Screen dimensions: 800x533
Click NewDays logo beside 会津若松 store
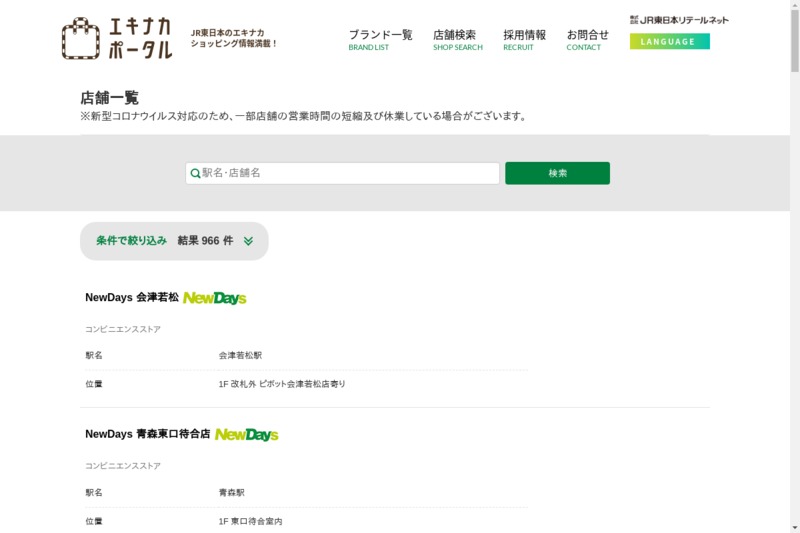[214, 298]
